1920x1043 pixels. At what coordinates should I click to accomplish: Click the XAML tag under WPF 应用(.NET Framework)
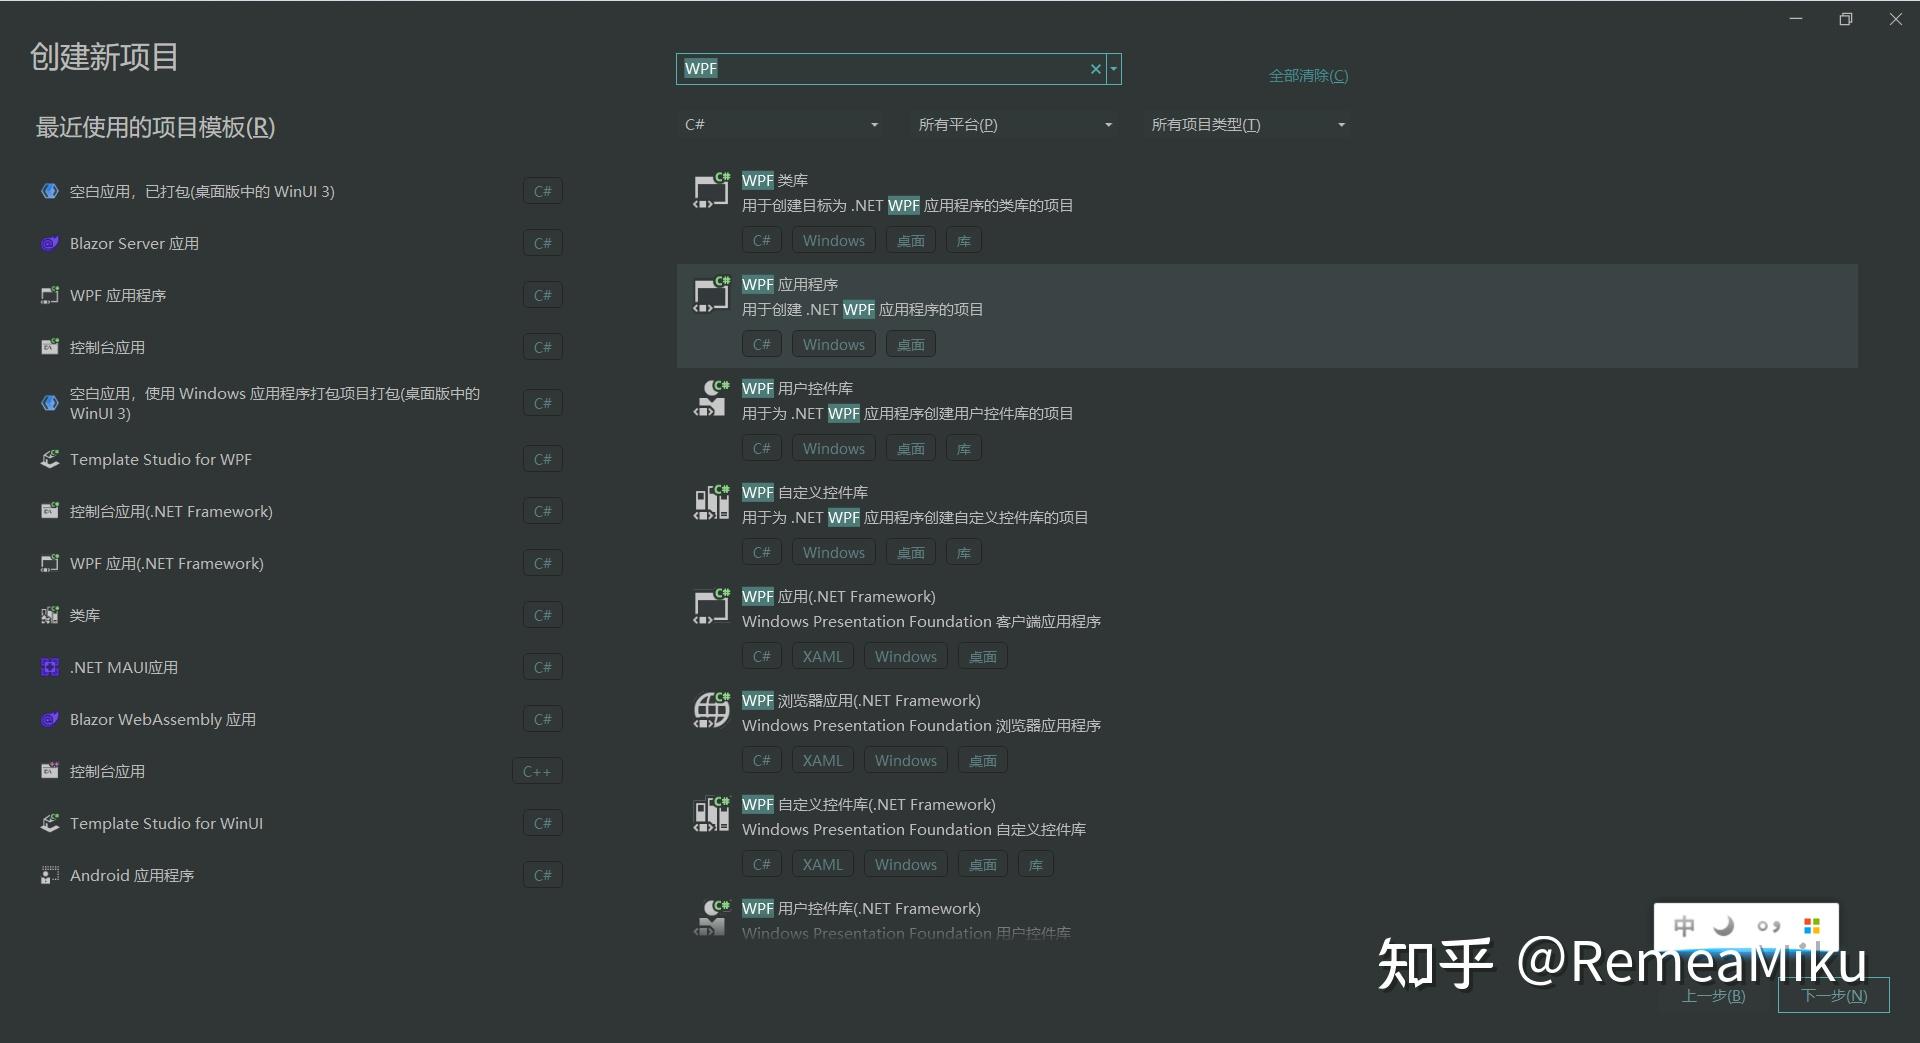(x=823, y=657)
